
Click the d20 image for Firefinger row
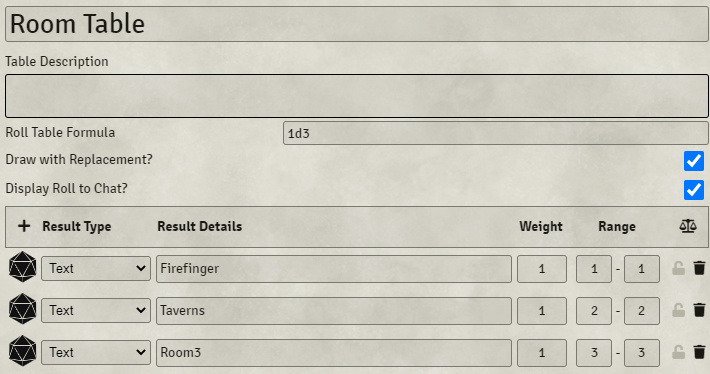[x=23, y=268]
